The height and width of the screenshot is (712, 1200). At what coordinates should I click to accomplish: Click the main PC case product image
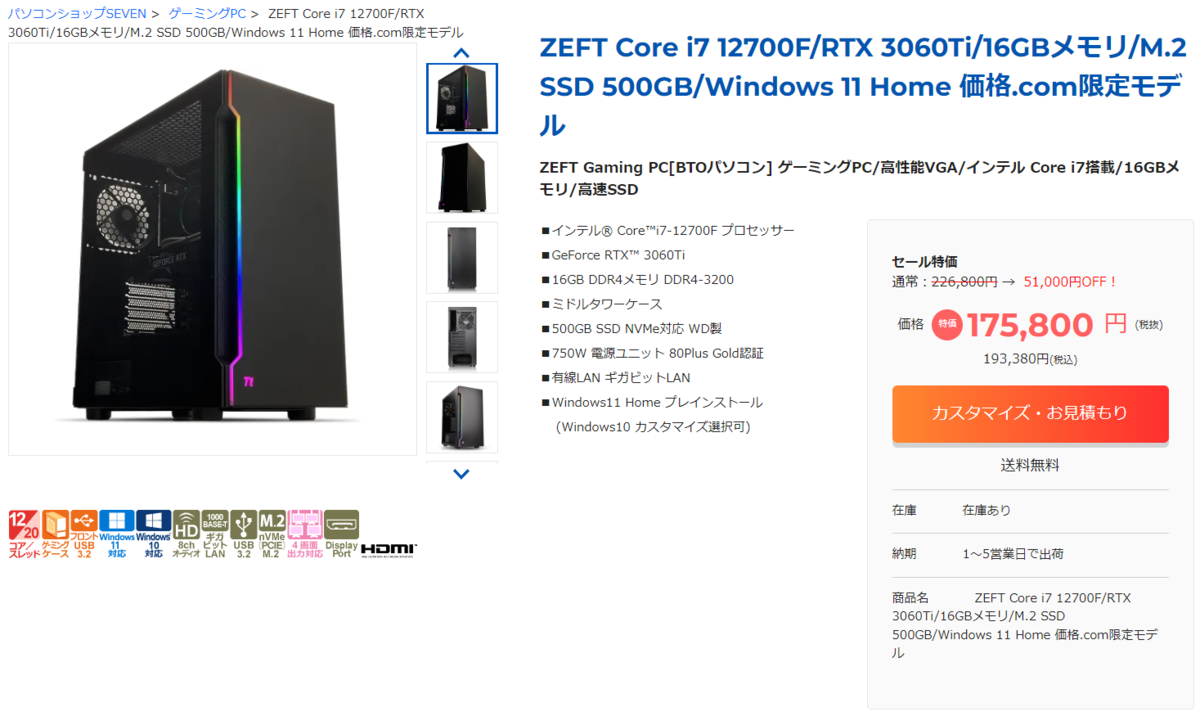coord(213,249)
